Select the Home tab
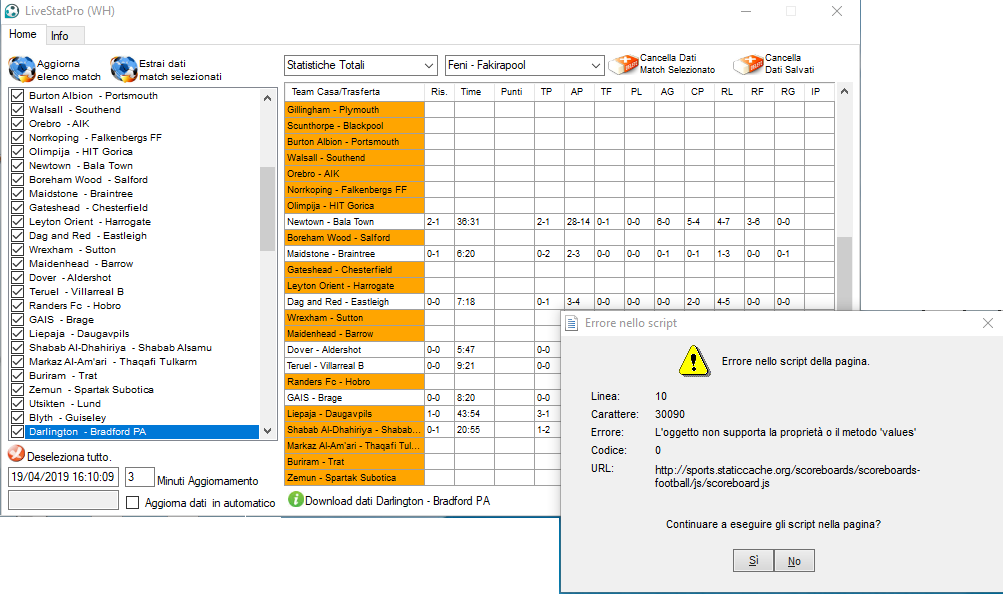Viewport: 1003px width, 594px height. pos(23,34)
